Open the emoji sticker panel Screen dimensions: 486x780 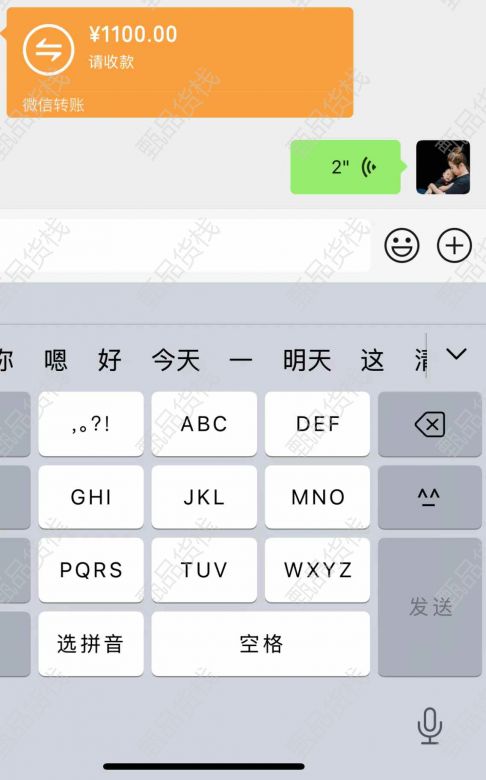pyautogui.click(x=401, y=245)
